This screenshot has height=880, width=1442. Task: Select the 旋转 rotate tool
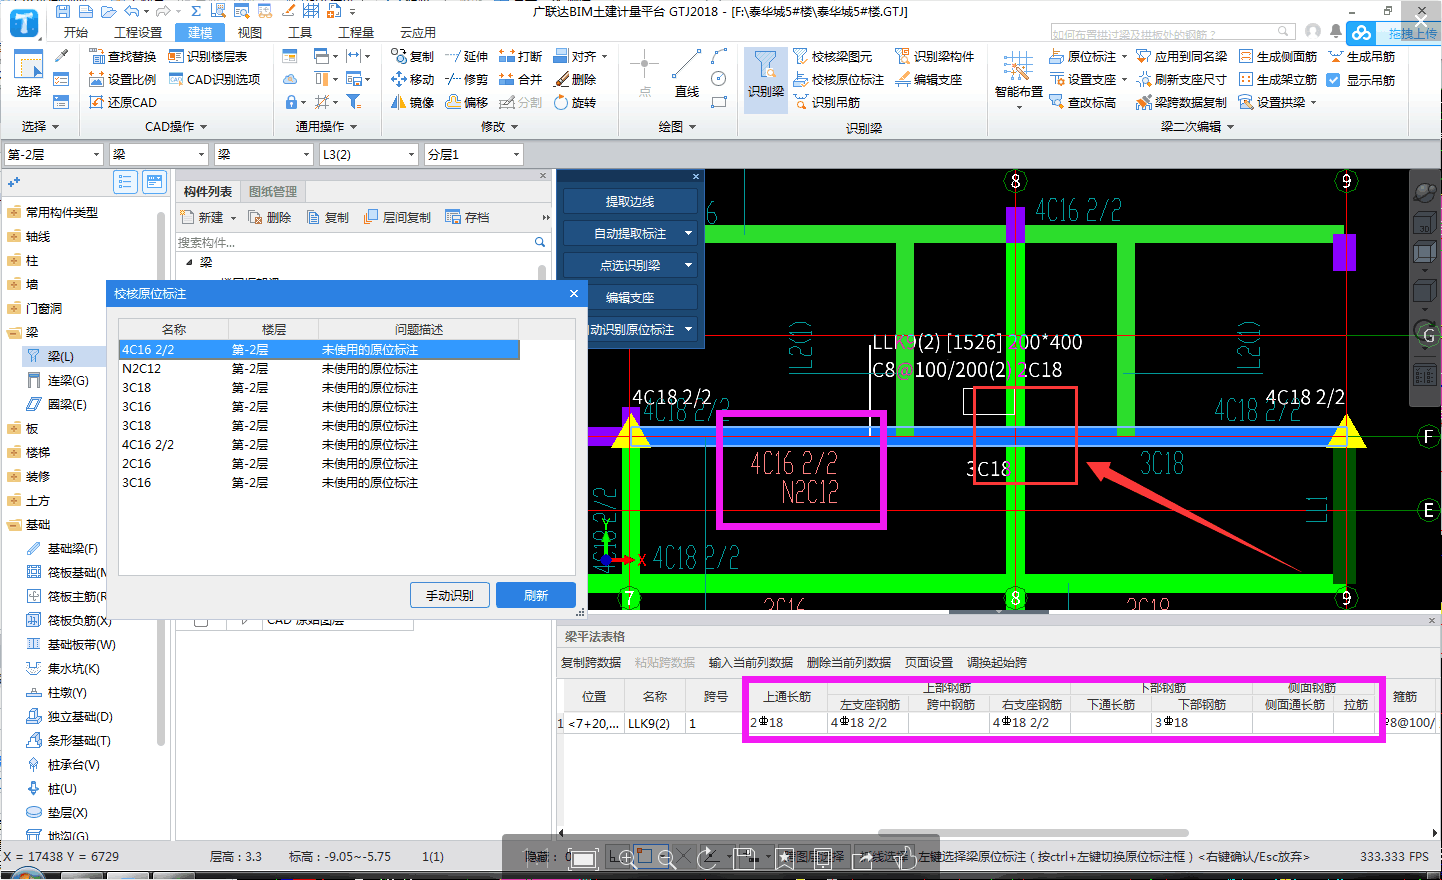point(575,102)
